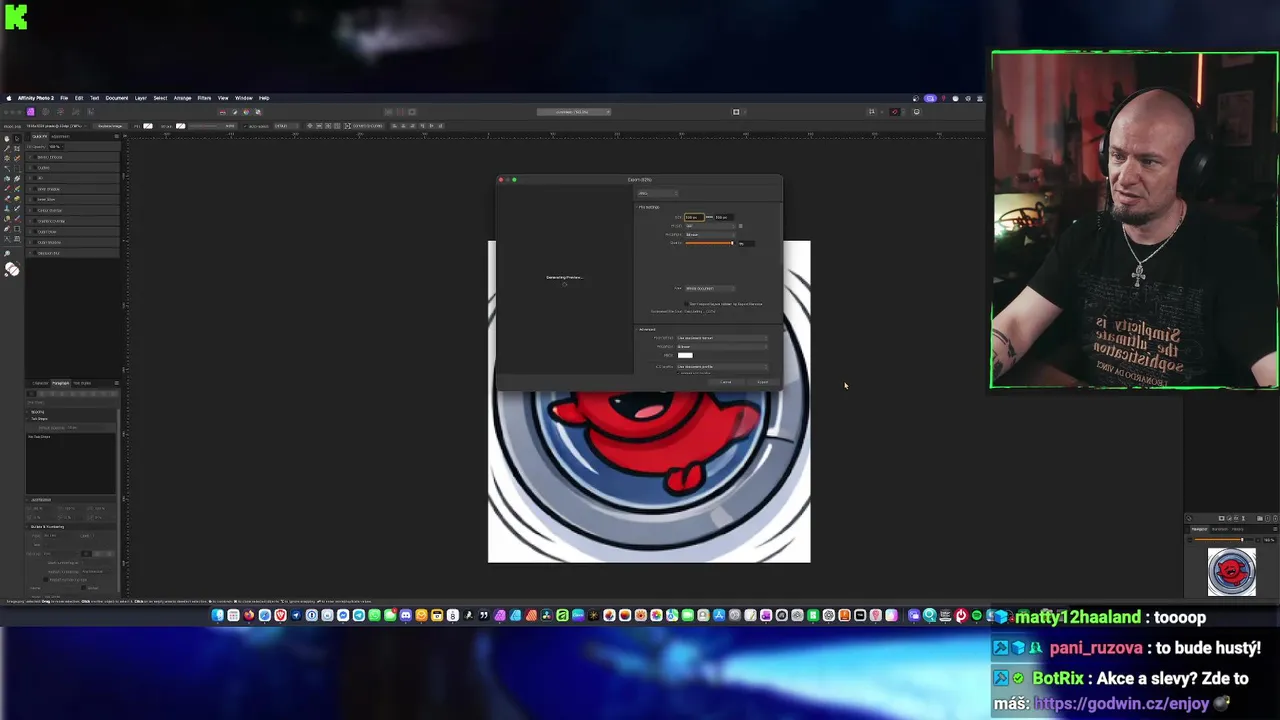Switch to the Develop persona
This screenshot has height=720, width=1280.
pyautogui.click(x=60, y=112)
